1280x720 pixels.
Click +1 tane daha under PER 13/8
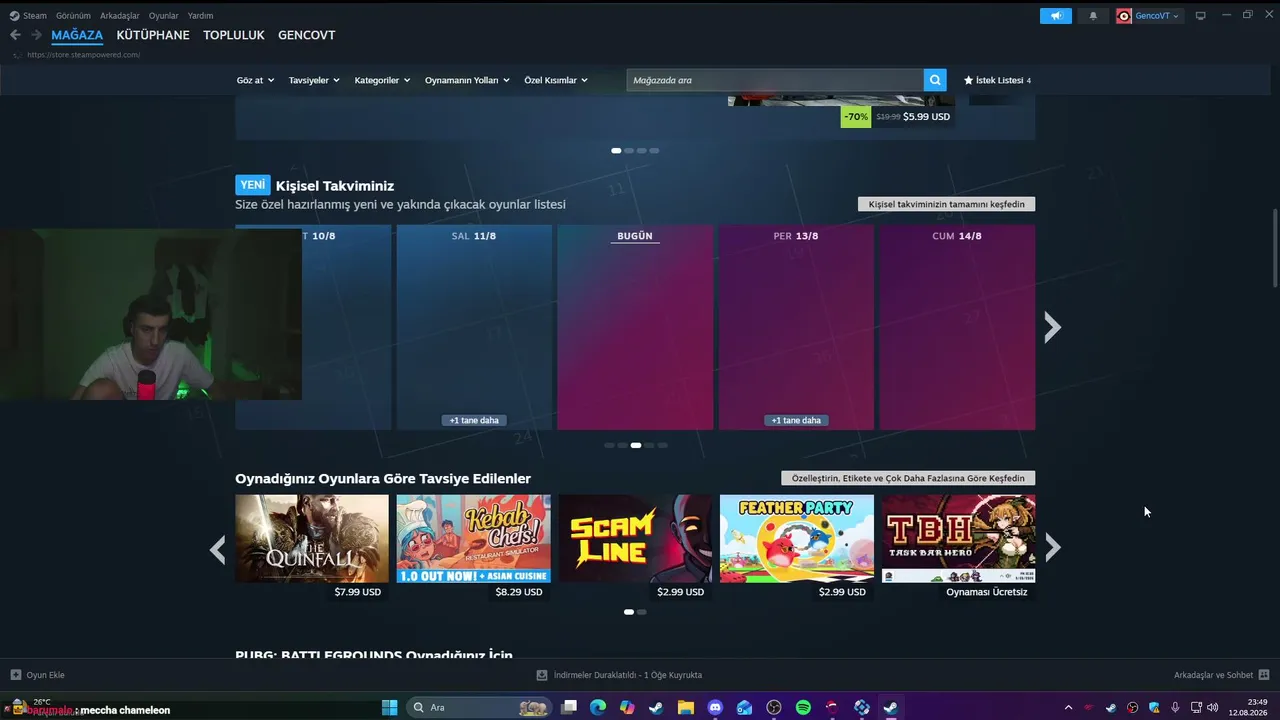pos(796,420)
